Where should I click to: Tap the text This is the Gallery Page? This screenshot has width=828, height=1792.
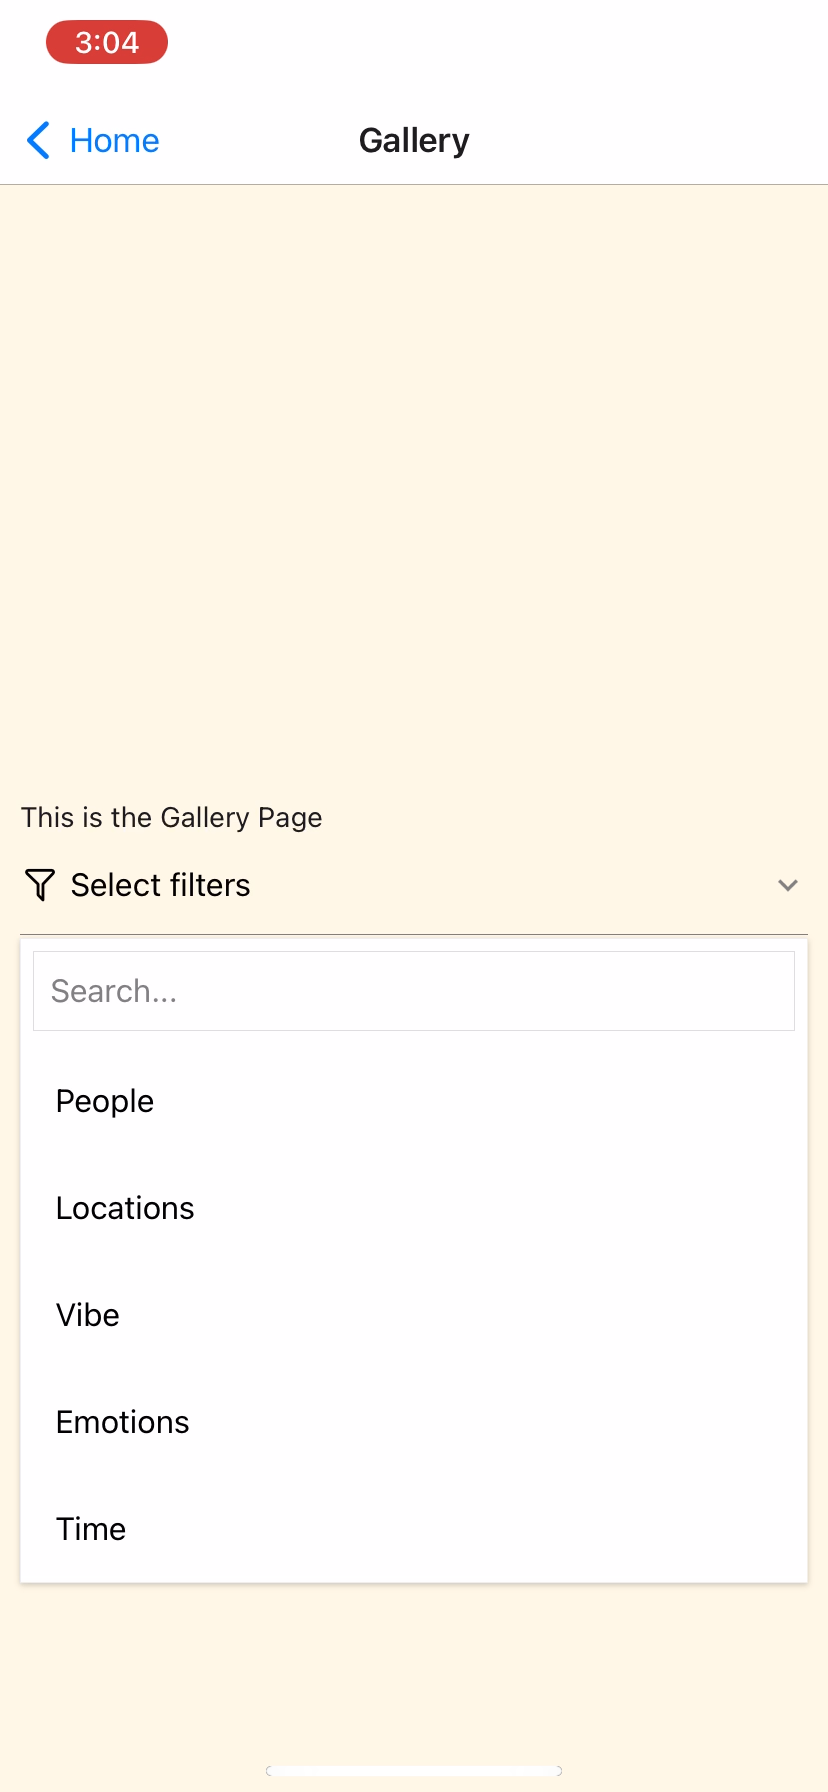tap(172, 817)
